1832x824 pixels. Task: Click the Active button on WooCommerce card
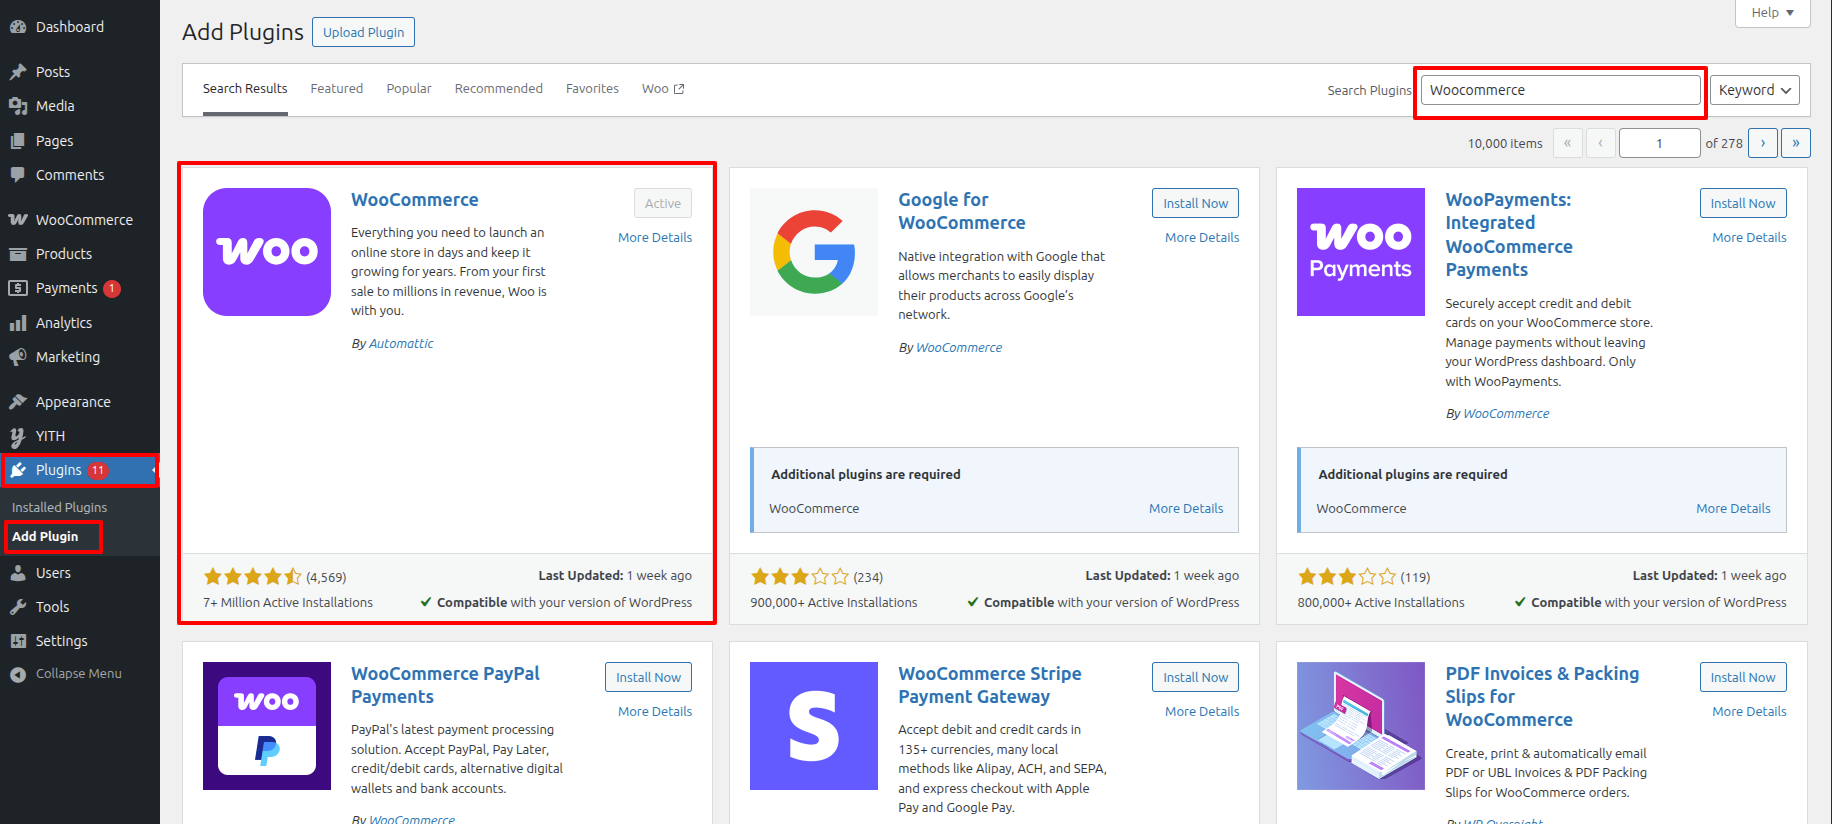[663, 203]
